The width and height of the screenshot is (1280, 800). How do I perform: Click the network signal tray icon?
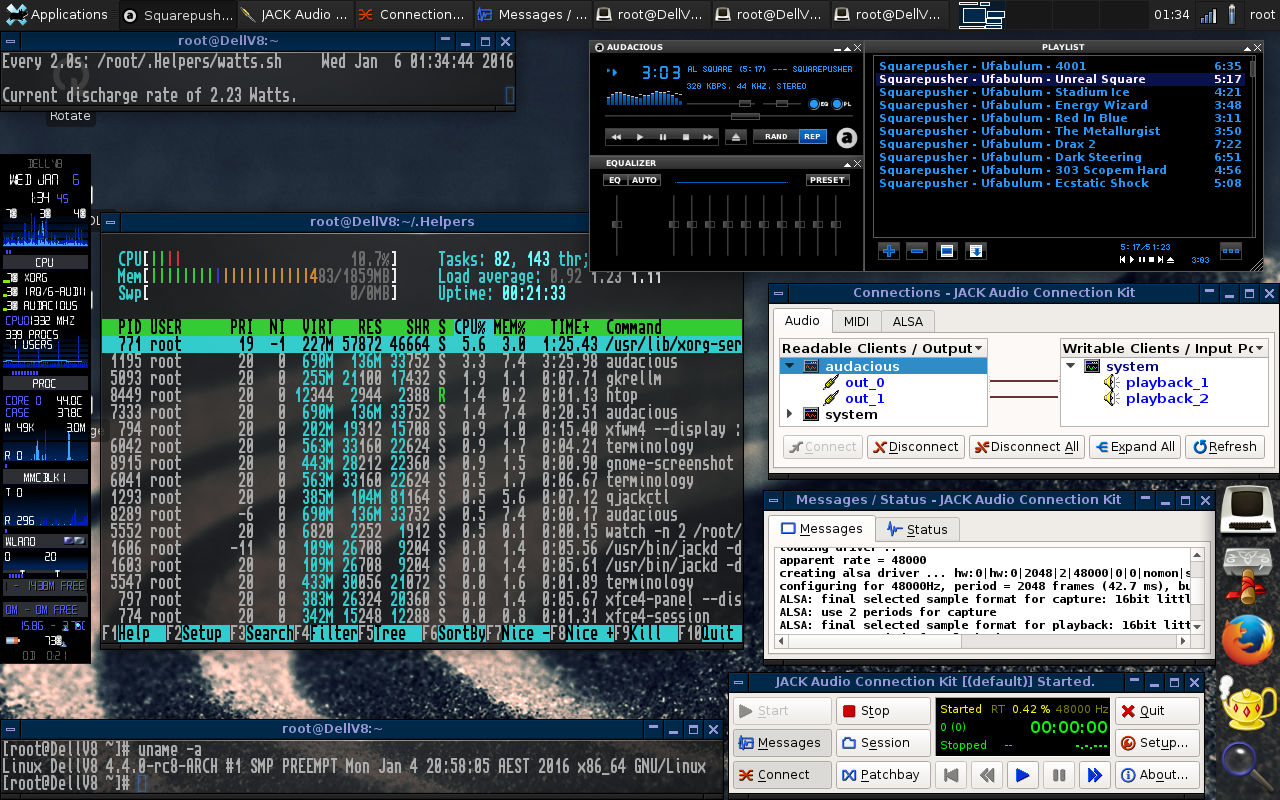coord(1209,14)
